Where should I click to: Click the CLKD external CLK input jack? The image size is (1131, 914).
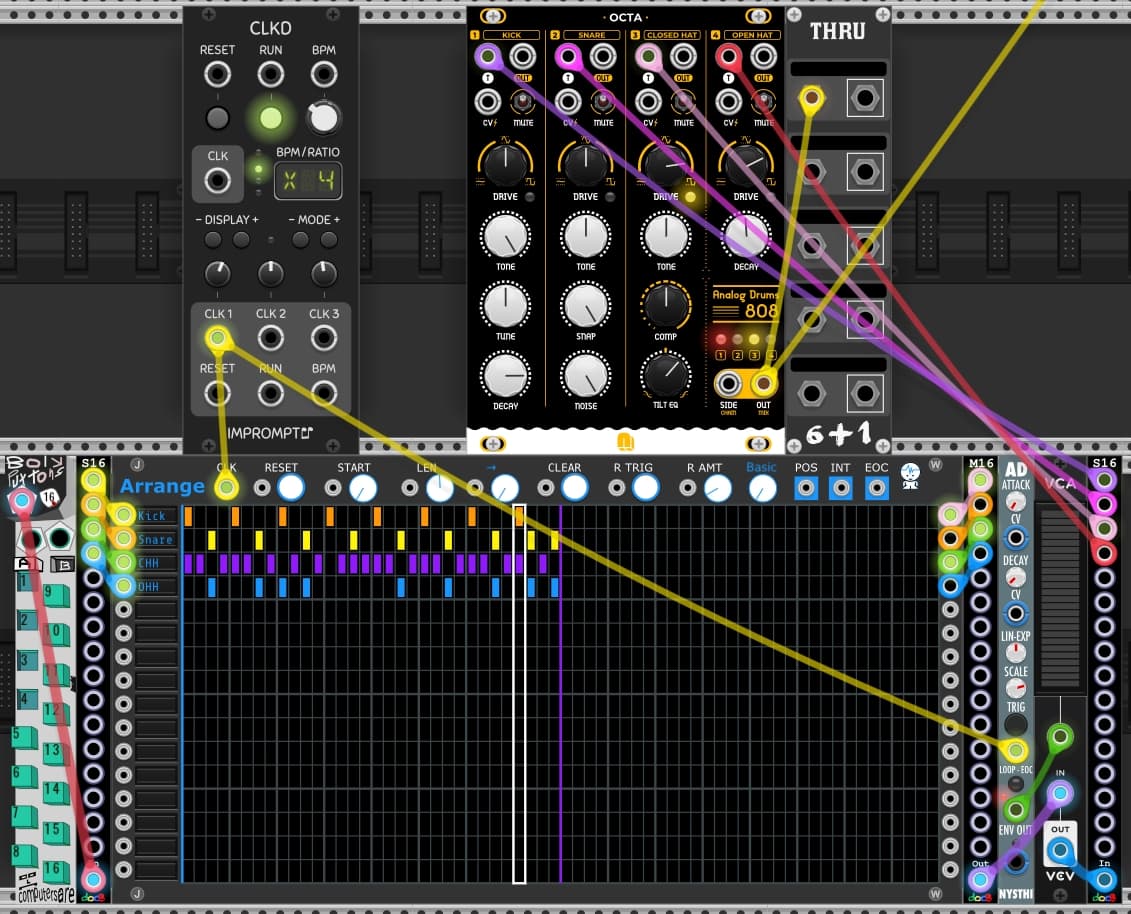pos(217,180)
